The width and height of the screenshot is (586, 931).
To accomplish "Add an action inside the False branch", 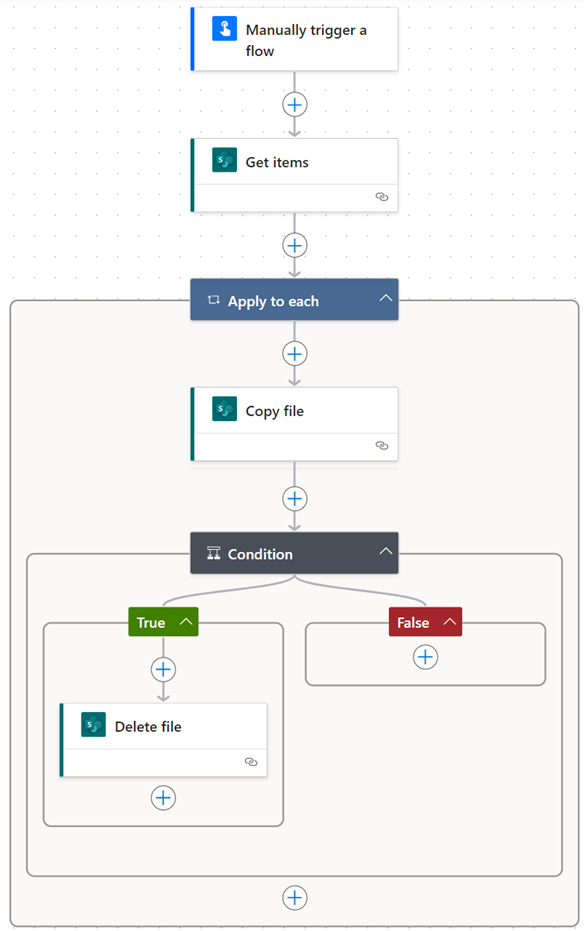I will (425, 657).
